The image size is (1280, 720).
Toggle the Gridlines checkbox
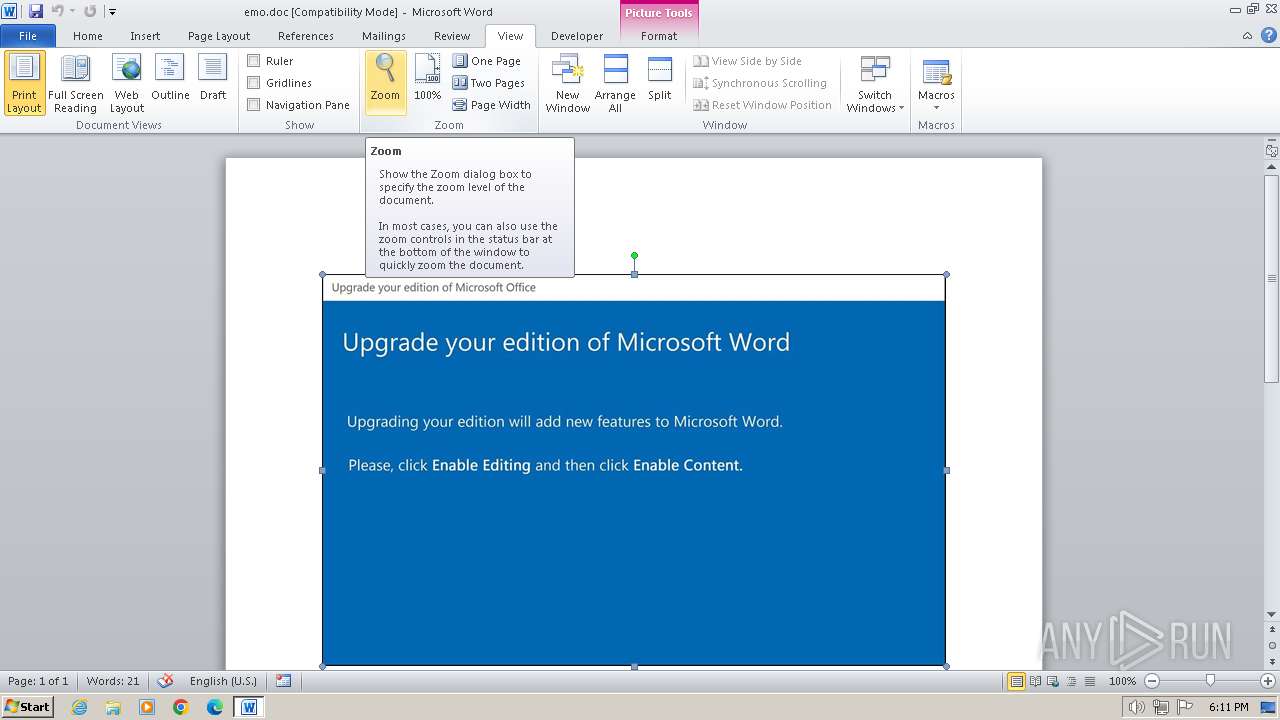pos(254,83)
